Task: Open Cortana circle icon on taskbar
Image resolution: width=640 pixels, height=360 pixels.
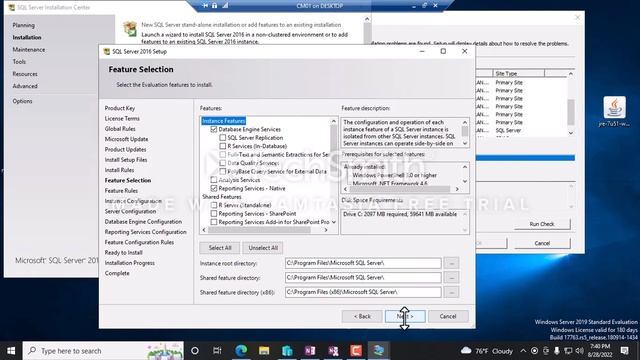Action: [x=195, y=351]
